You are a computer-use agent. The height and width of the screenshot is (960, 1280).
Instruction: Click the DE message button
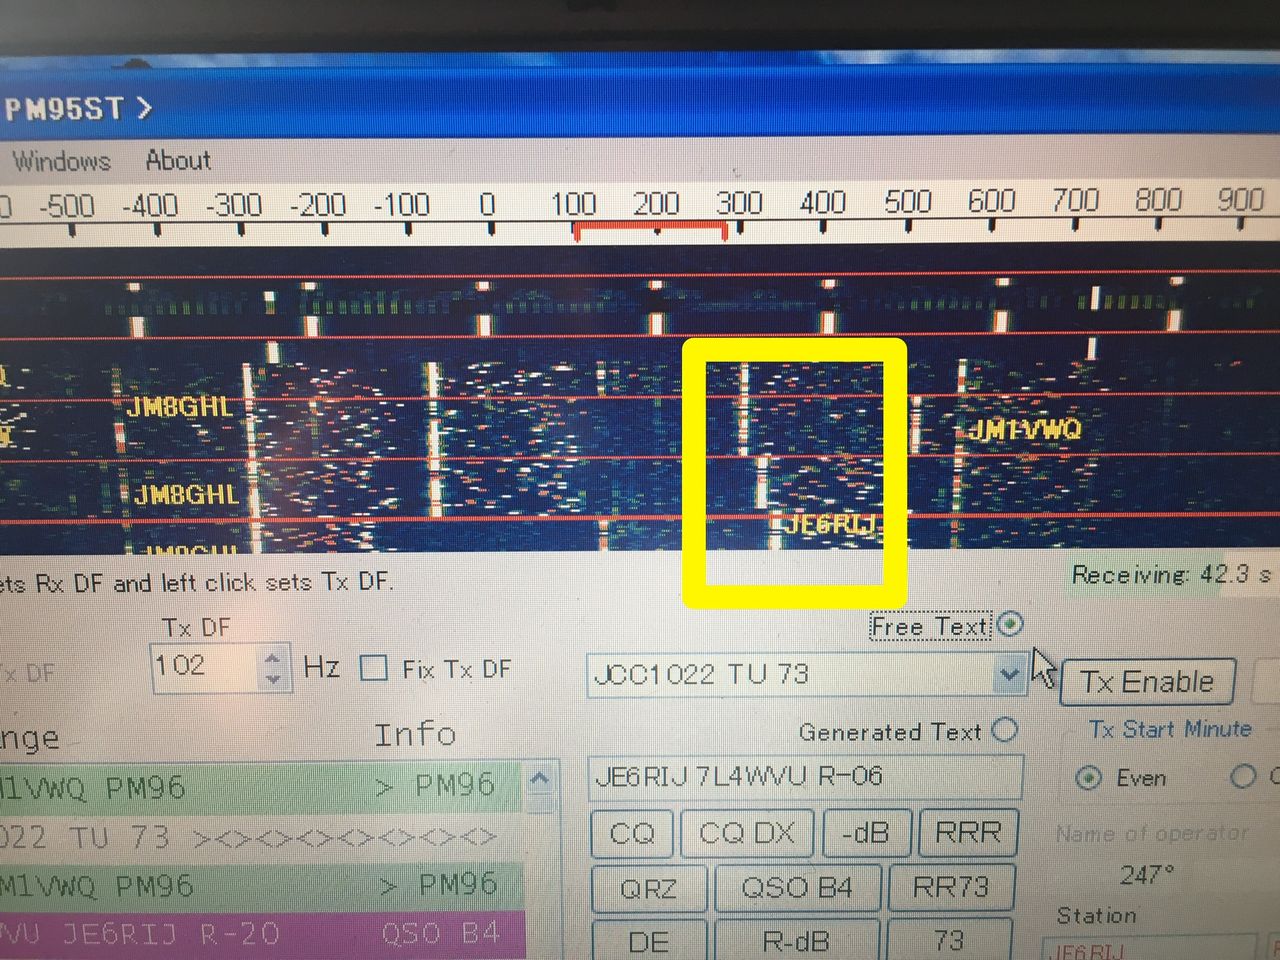648,941
